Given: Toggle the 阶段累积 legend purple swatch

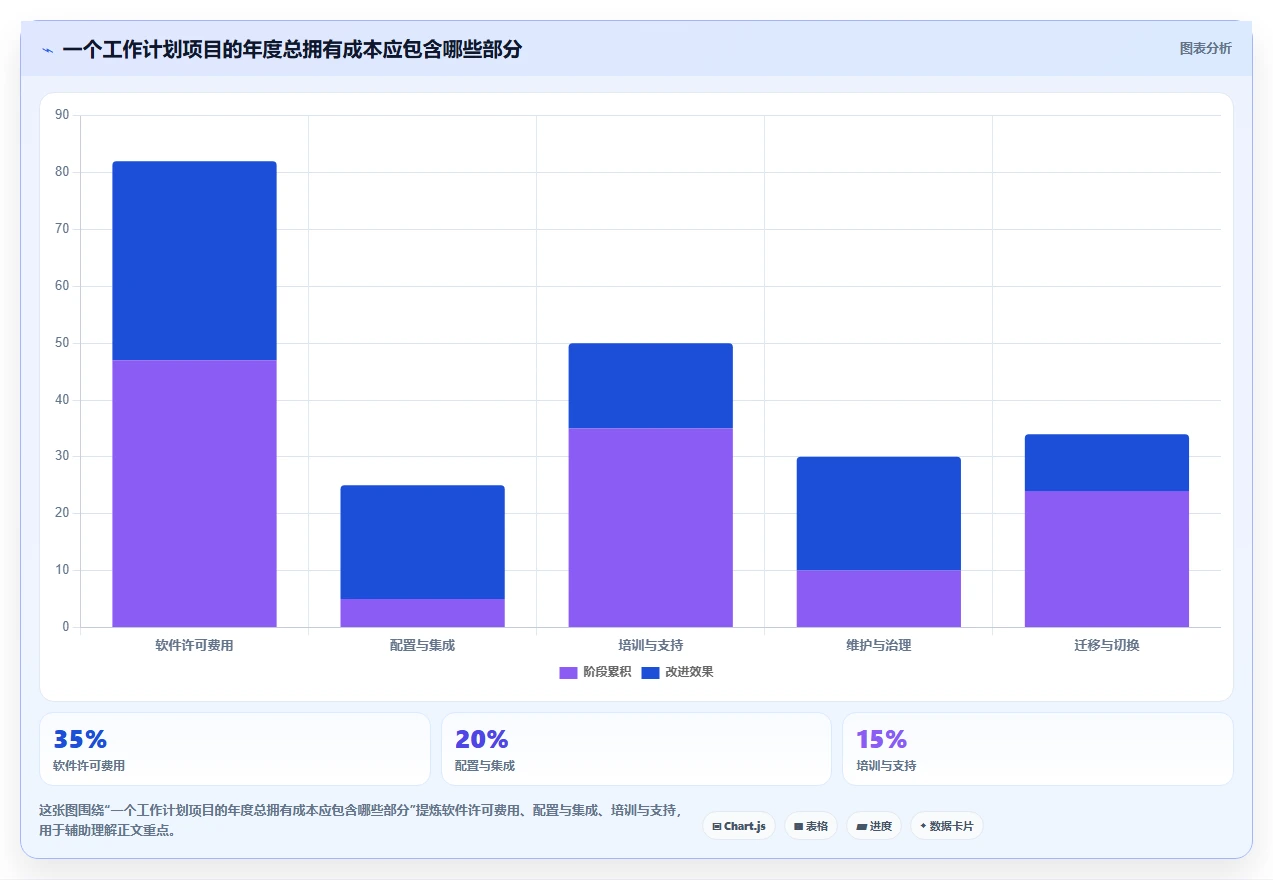Looking at the screenshot, I should pos(568,673).
